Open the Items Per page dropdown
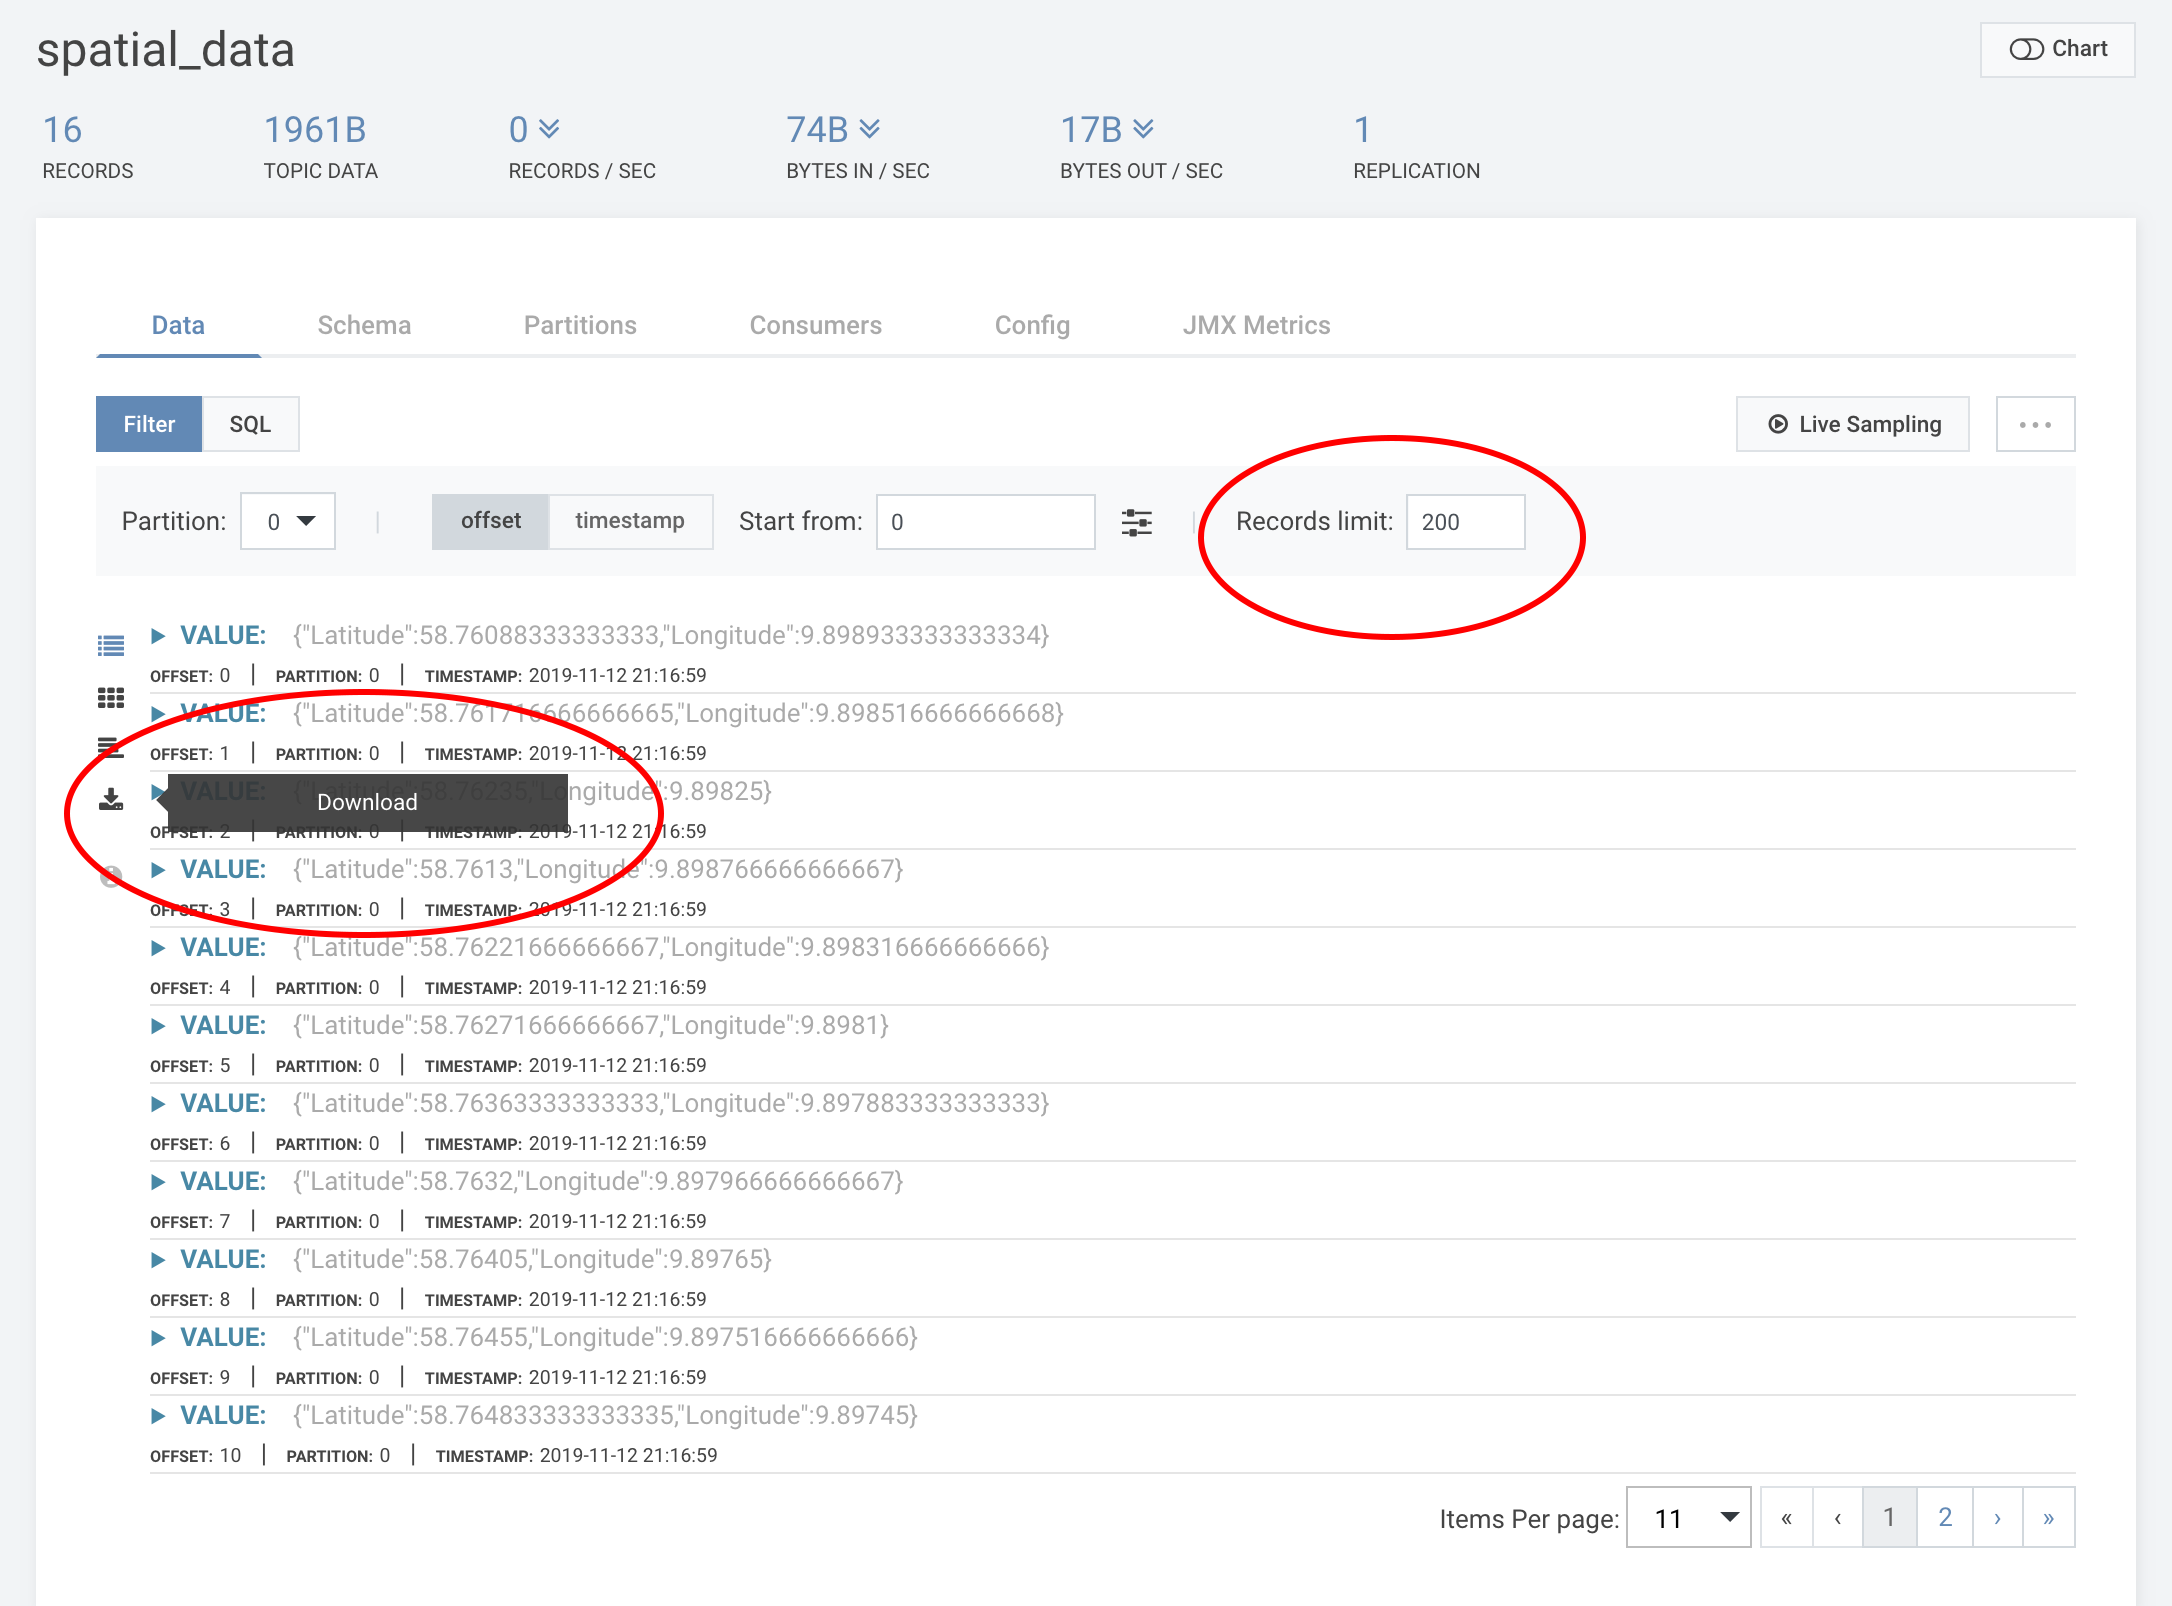This screenshot has height=1606, width=2172. pos(1689,1518)
